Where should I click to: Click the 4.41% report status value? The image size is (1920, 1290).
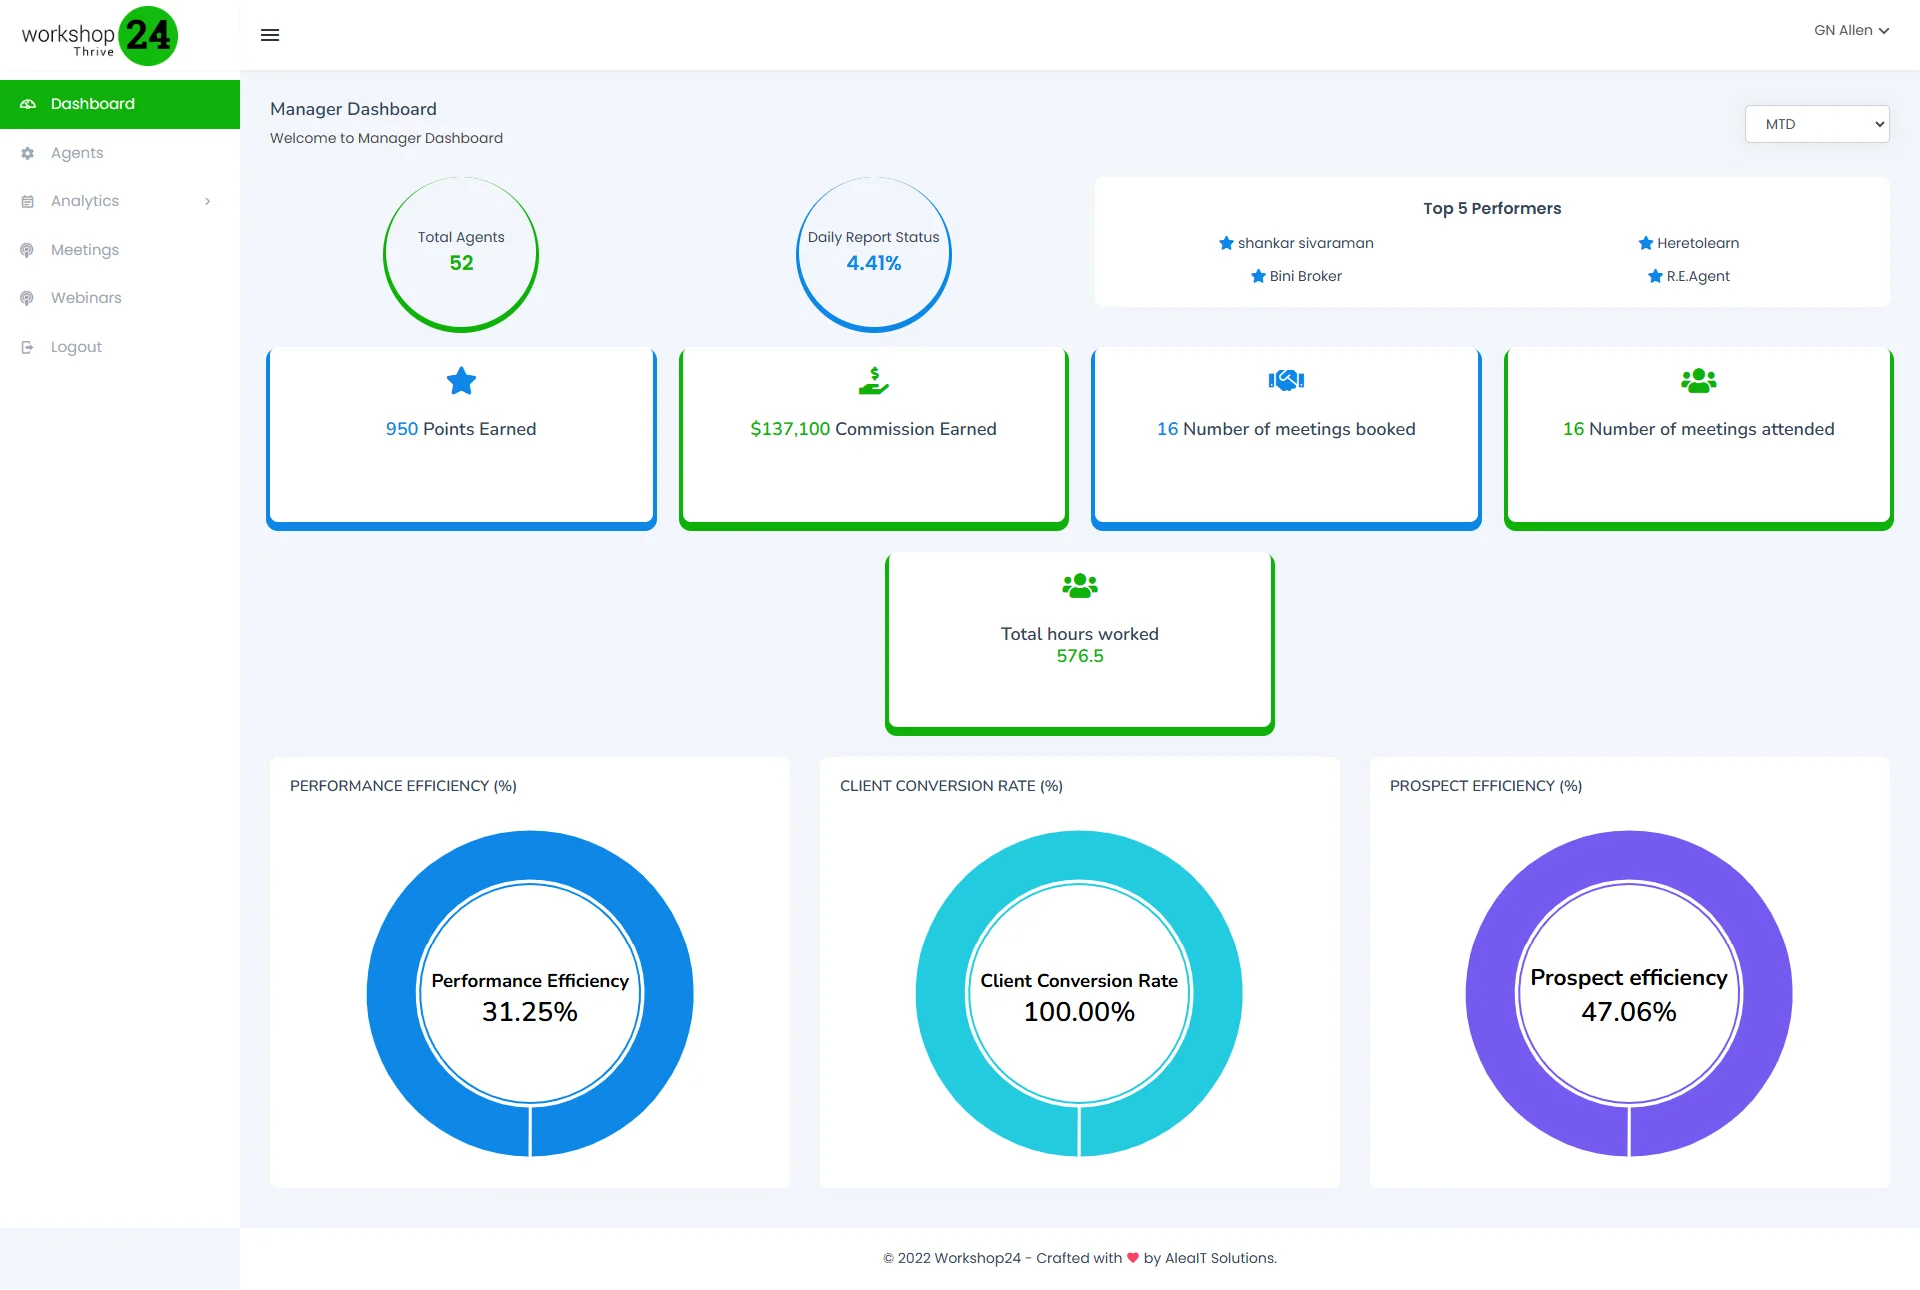pyautogui.click(x=874, y=263)
